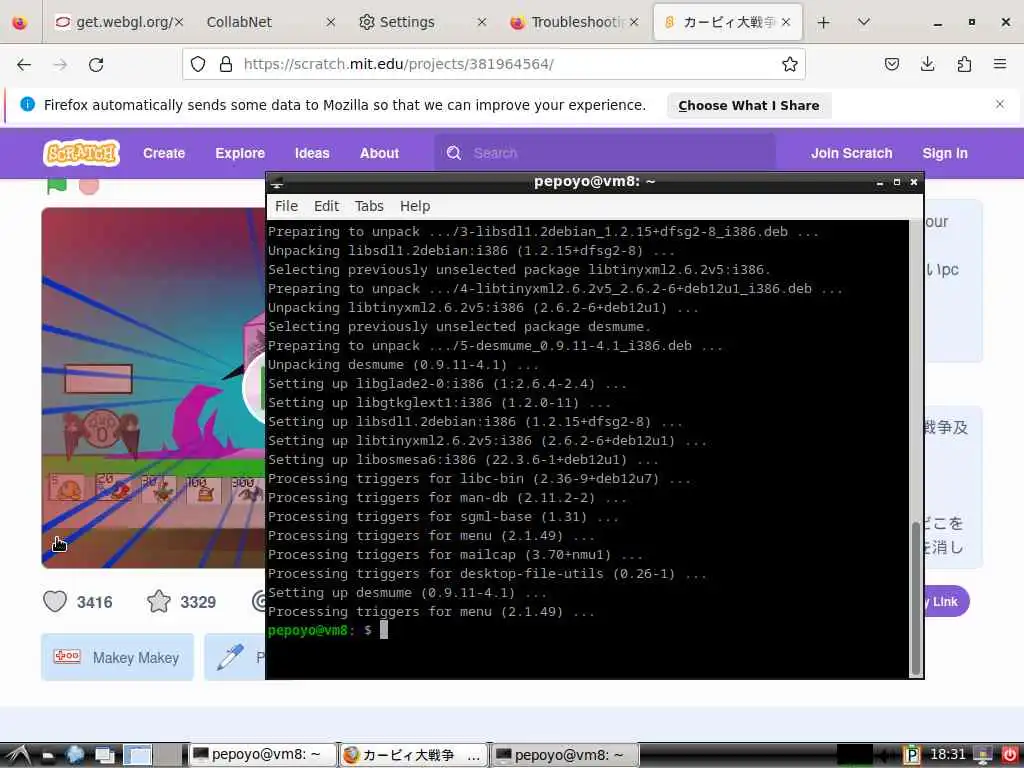The width and height of the screenshot is (1024, 768).
Task: Click the red power logout icon
Action: click(x=1009, y=755)
